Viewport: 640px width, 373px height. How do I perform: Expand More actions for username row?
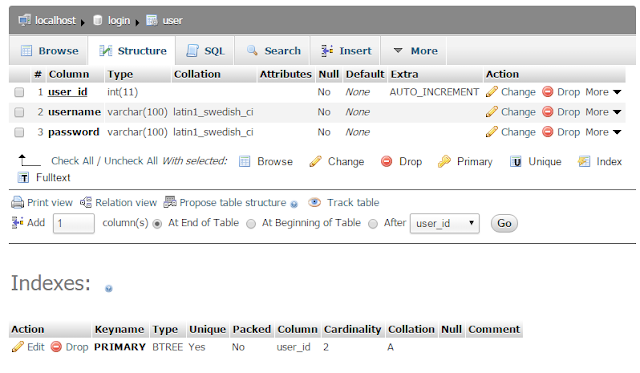point(603,112)
